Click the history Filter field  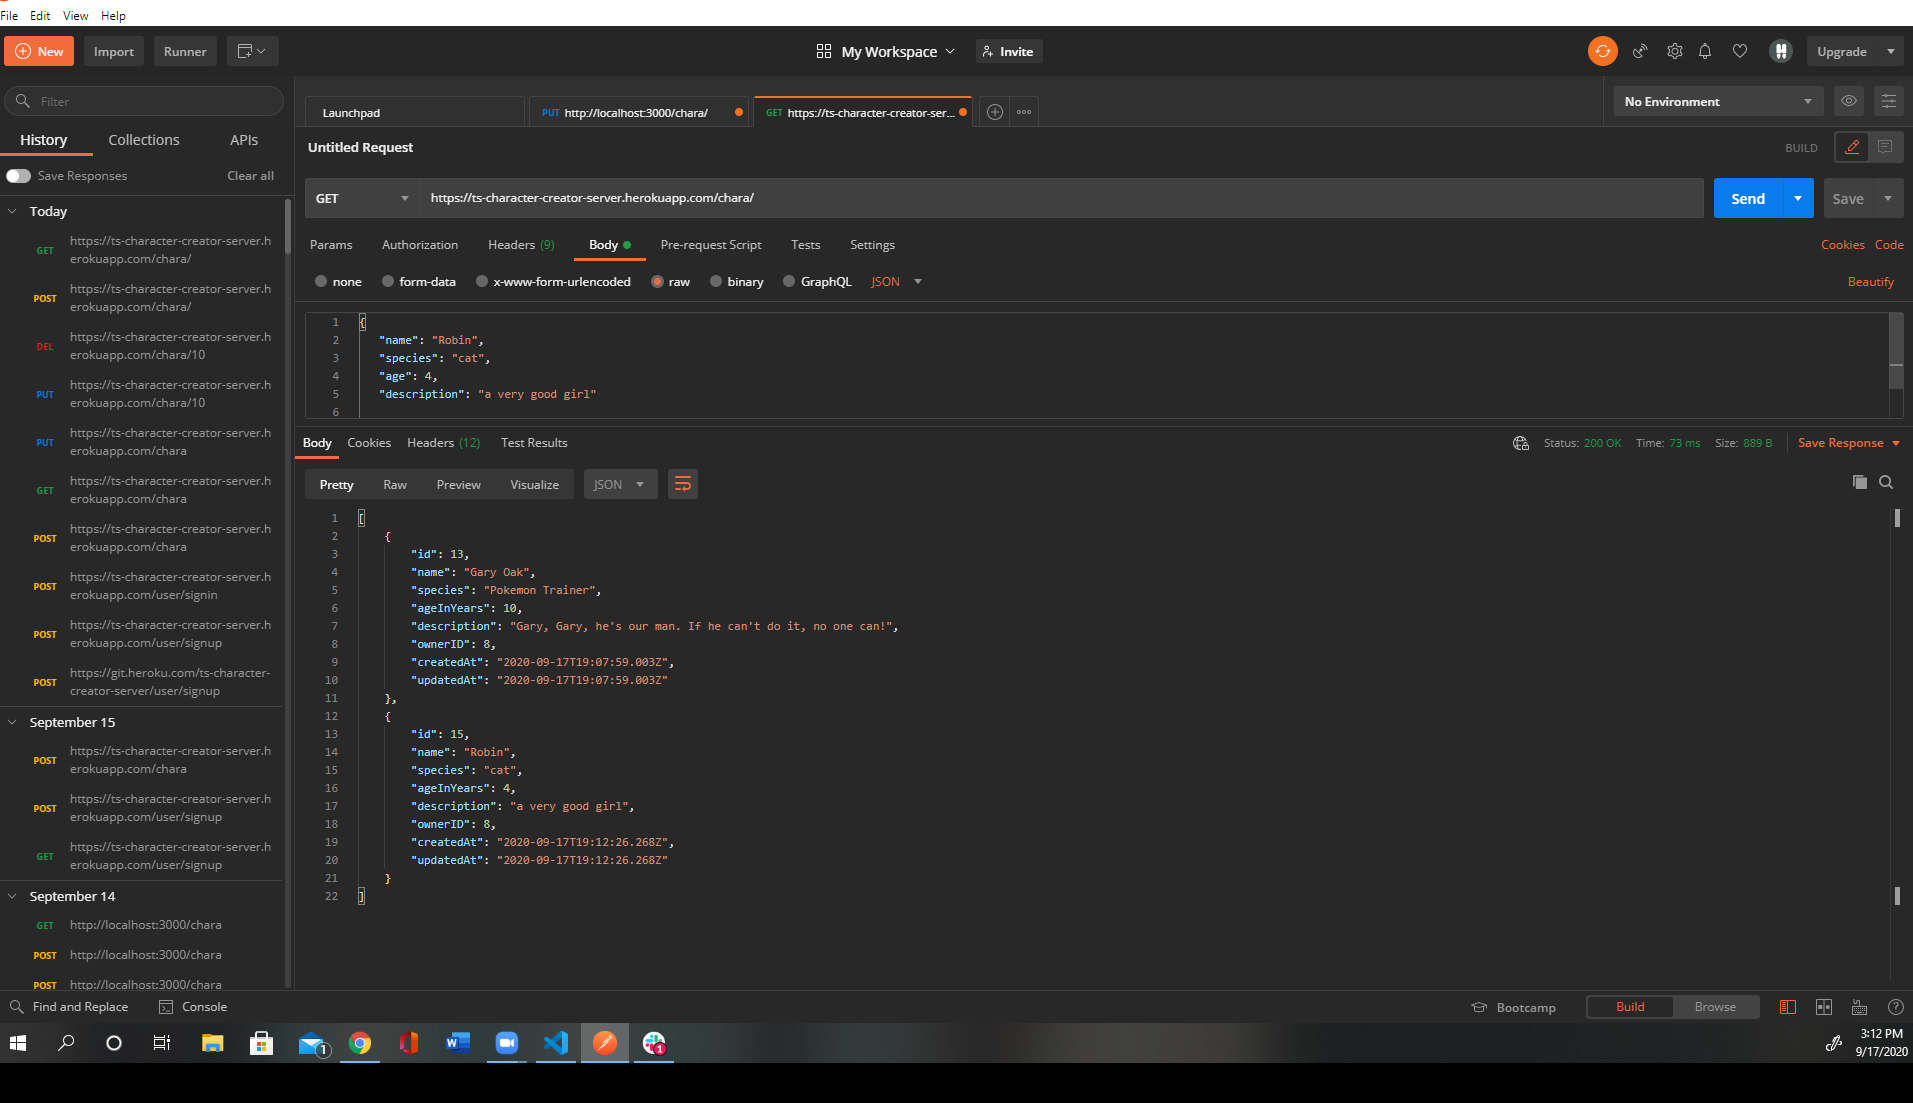(x=144, y=101)
